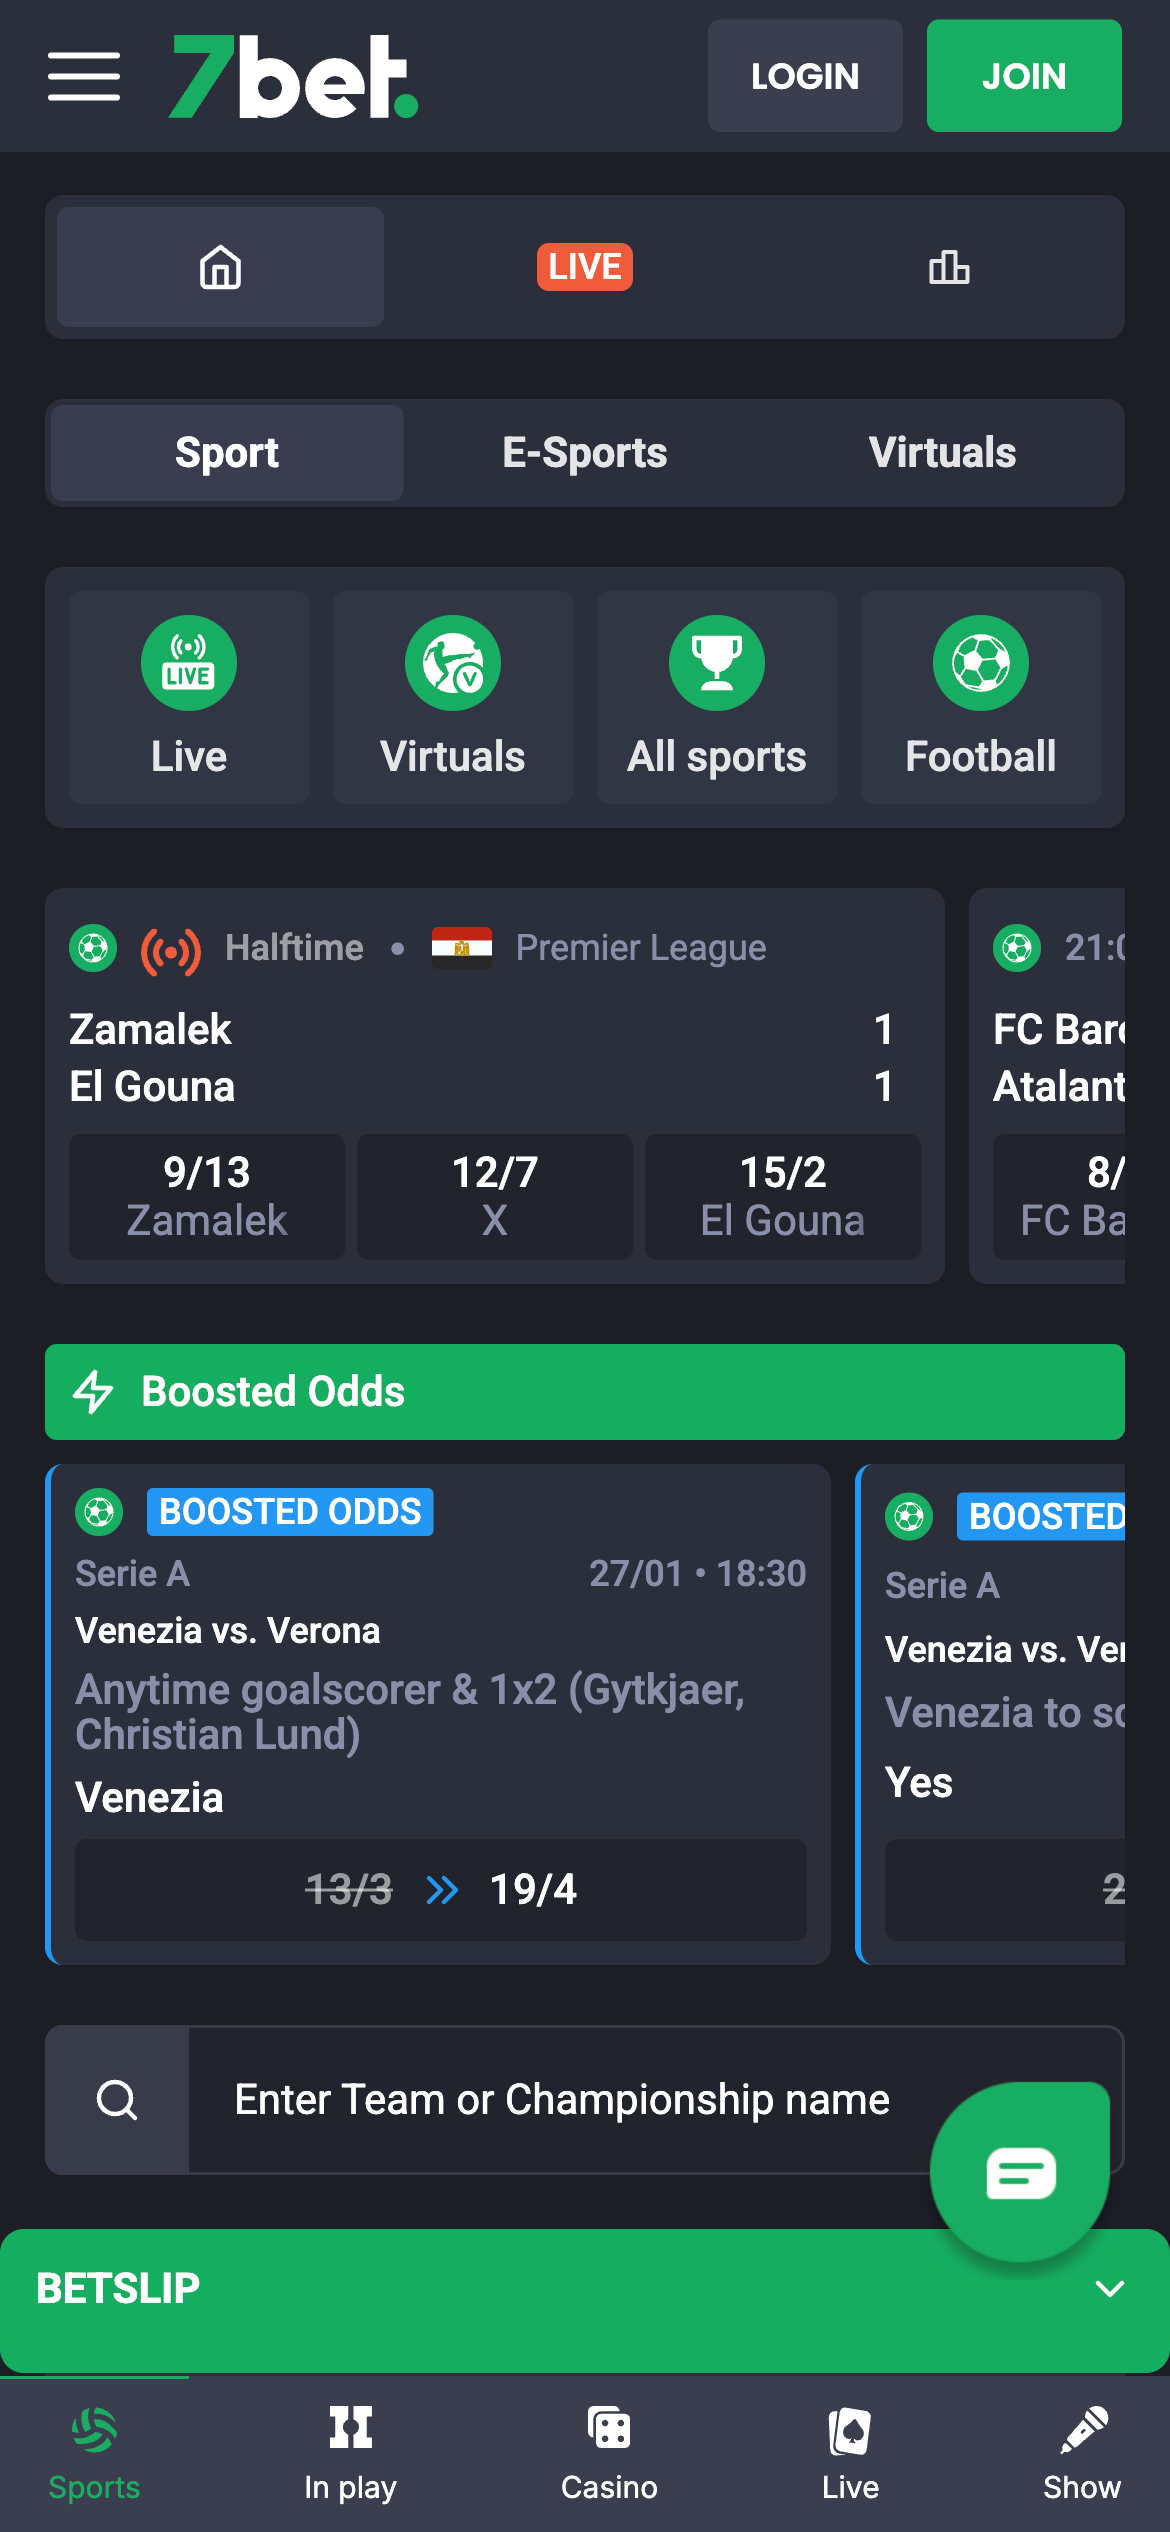1170x2532 pixels.
Task: Select Zamalek 9/13 odds
Action: click(207, 1196)
